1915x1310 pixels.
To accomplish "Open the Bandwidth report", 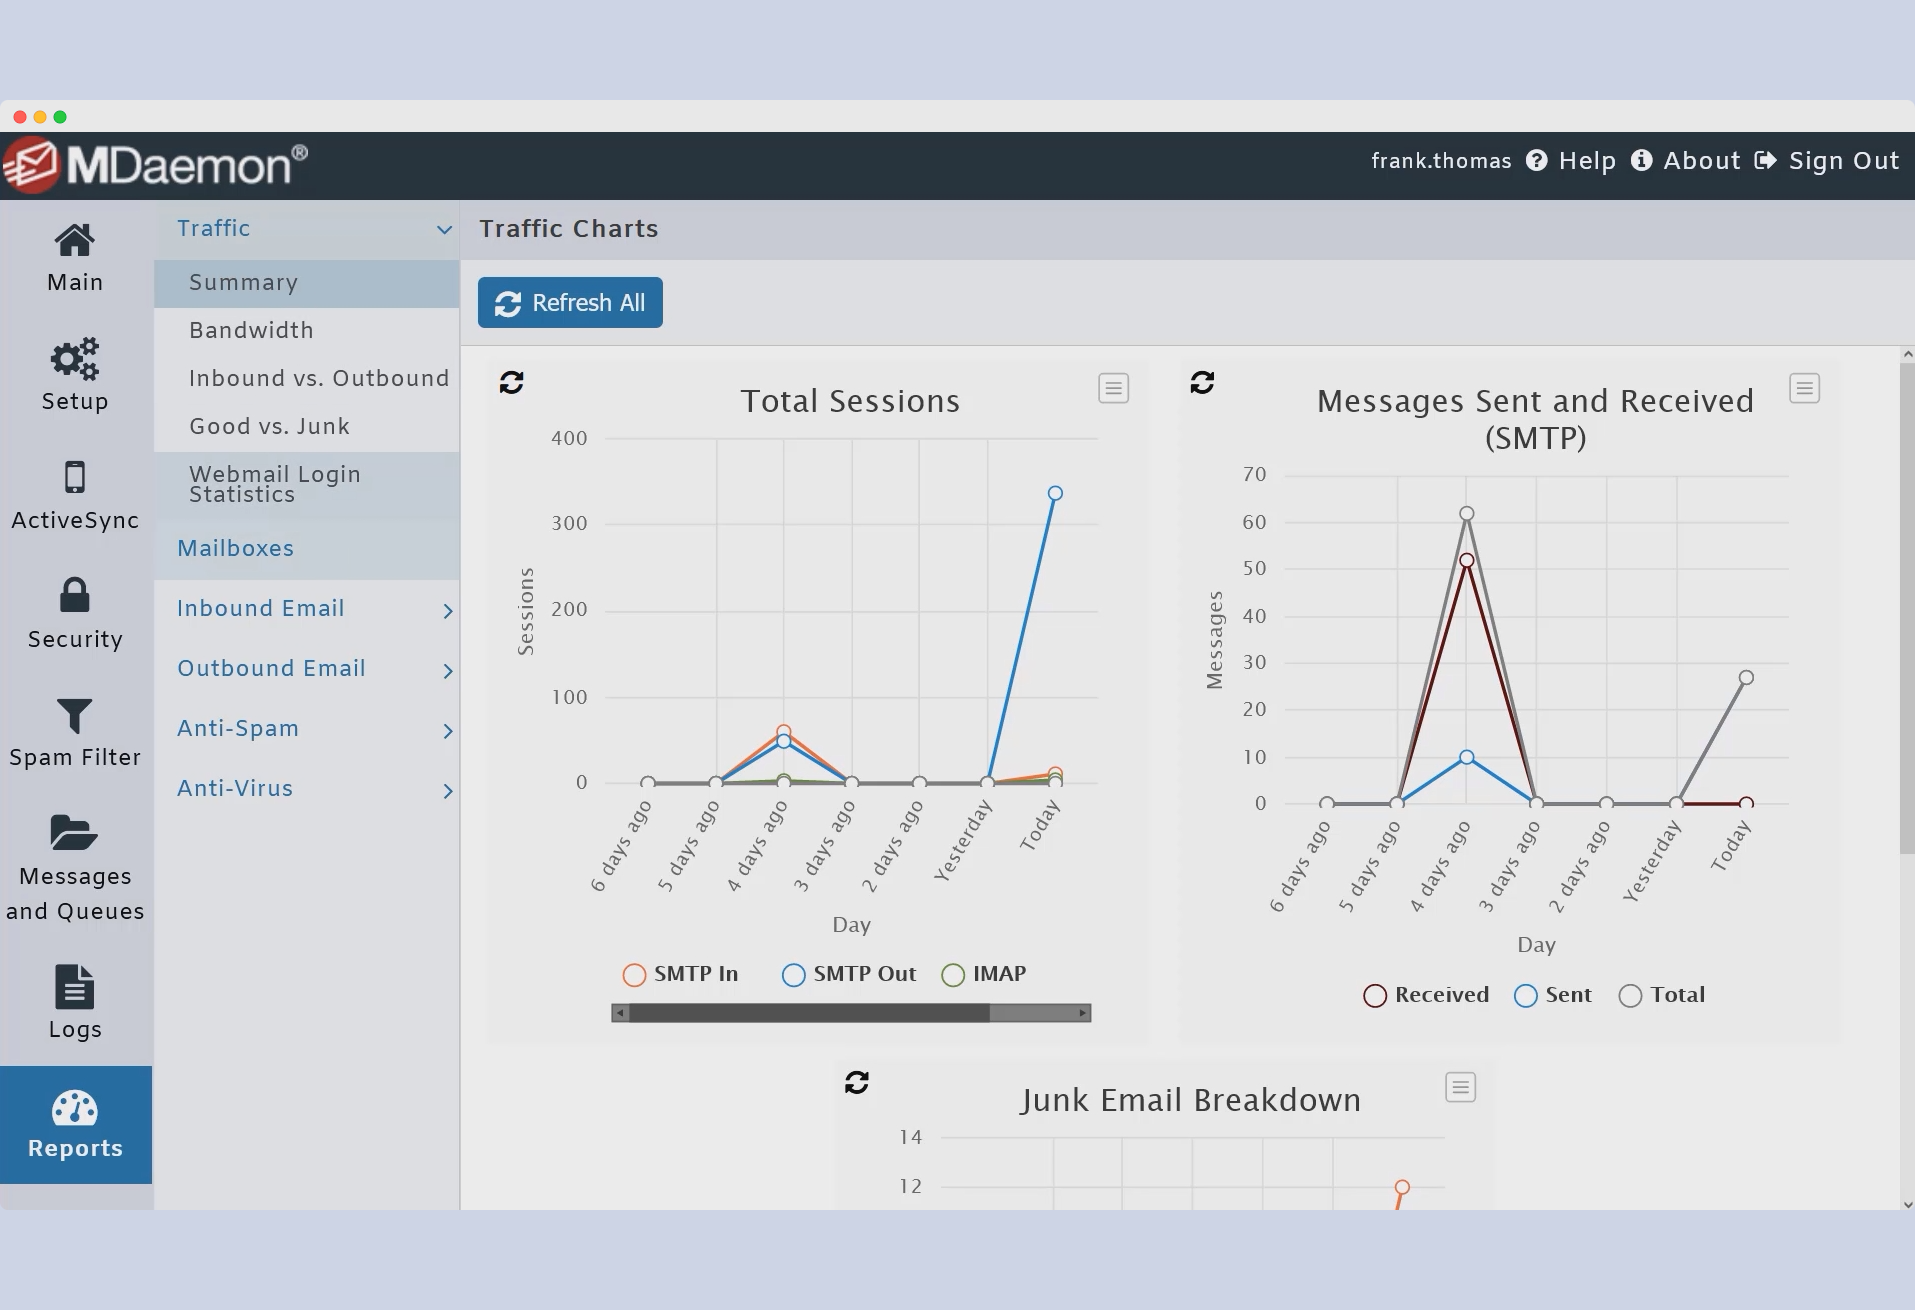I will pos(307,331).
